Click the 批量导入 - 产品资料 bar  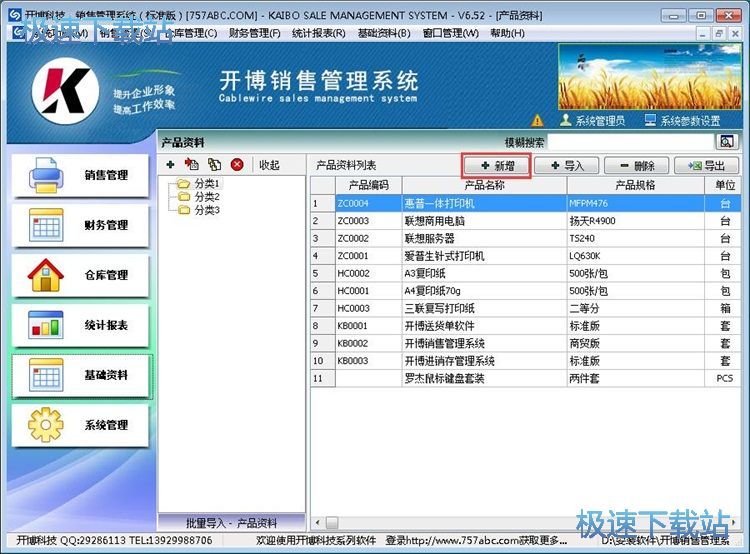pos(232,523)
